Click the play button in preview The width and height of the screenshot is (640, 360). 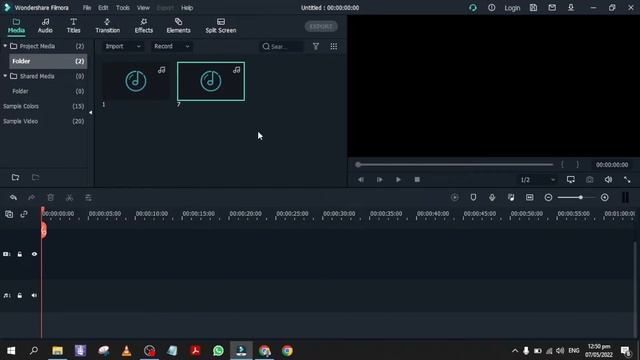point(398,180)
